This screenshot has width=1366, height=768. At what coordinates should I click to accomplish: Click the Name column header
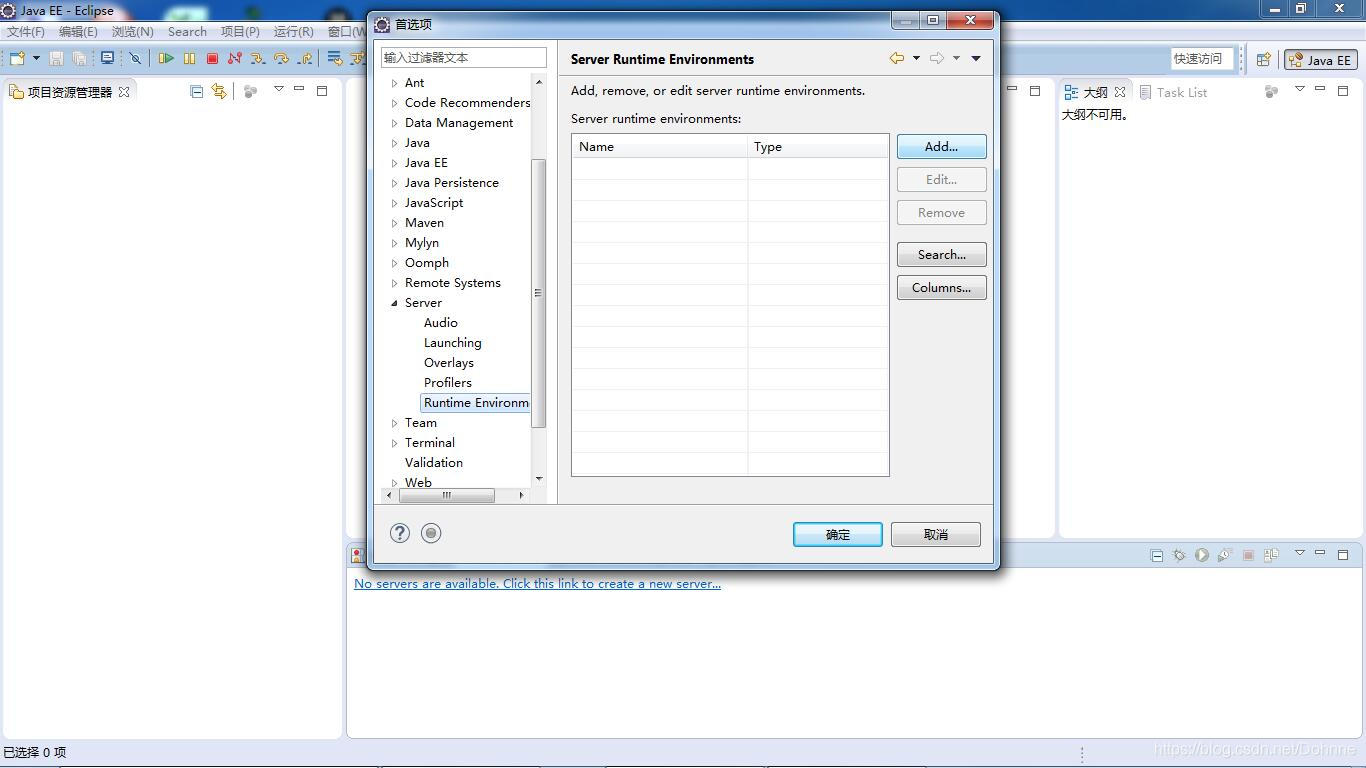(660, 146)
